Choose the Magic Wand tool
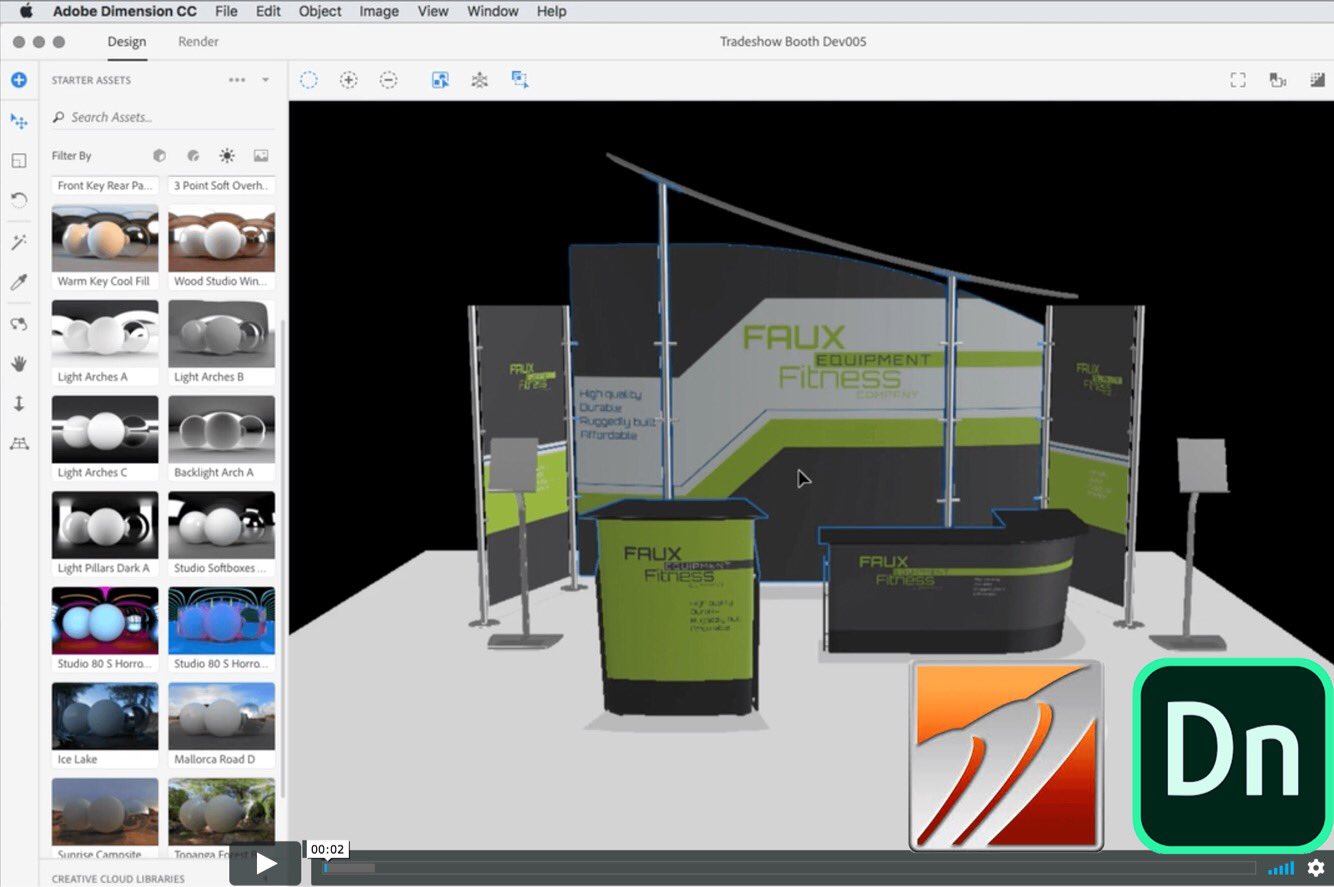Screen dimensions: 1334x887 pos(19,242)
